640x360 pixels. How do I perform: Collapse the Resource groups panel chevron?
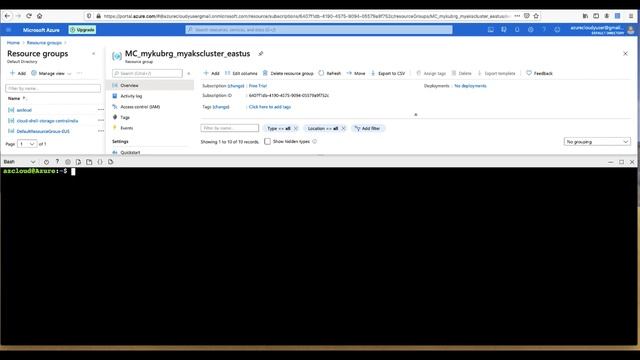[93, 53]
